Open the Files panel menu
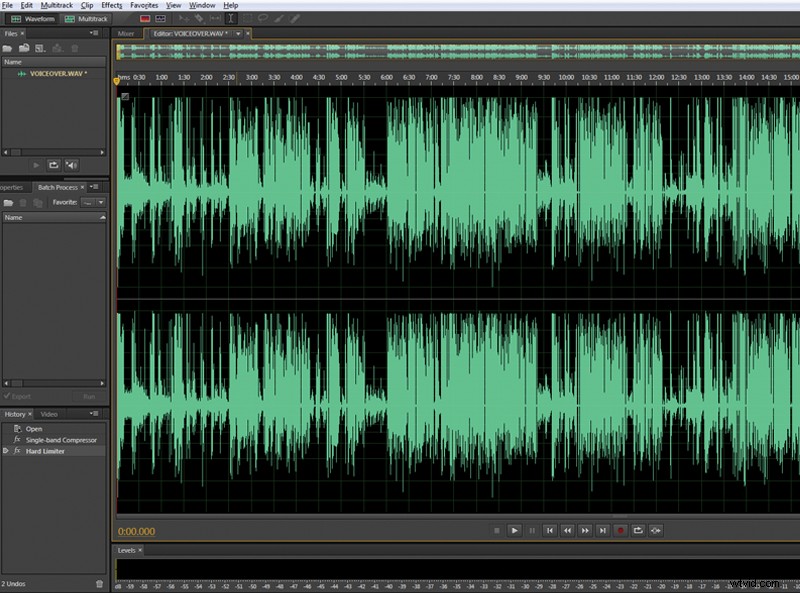This screenshot has height=593, width=800. (93, 33)
